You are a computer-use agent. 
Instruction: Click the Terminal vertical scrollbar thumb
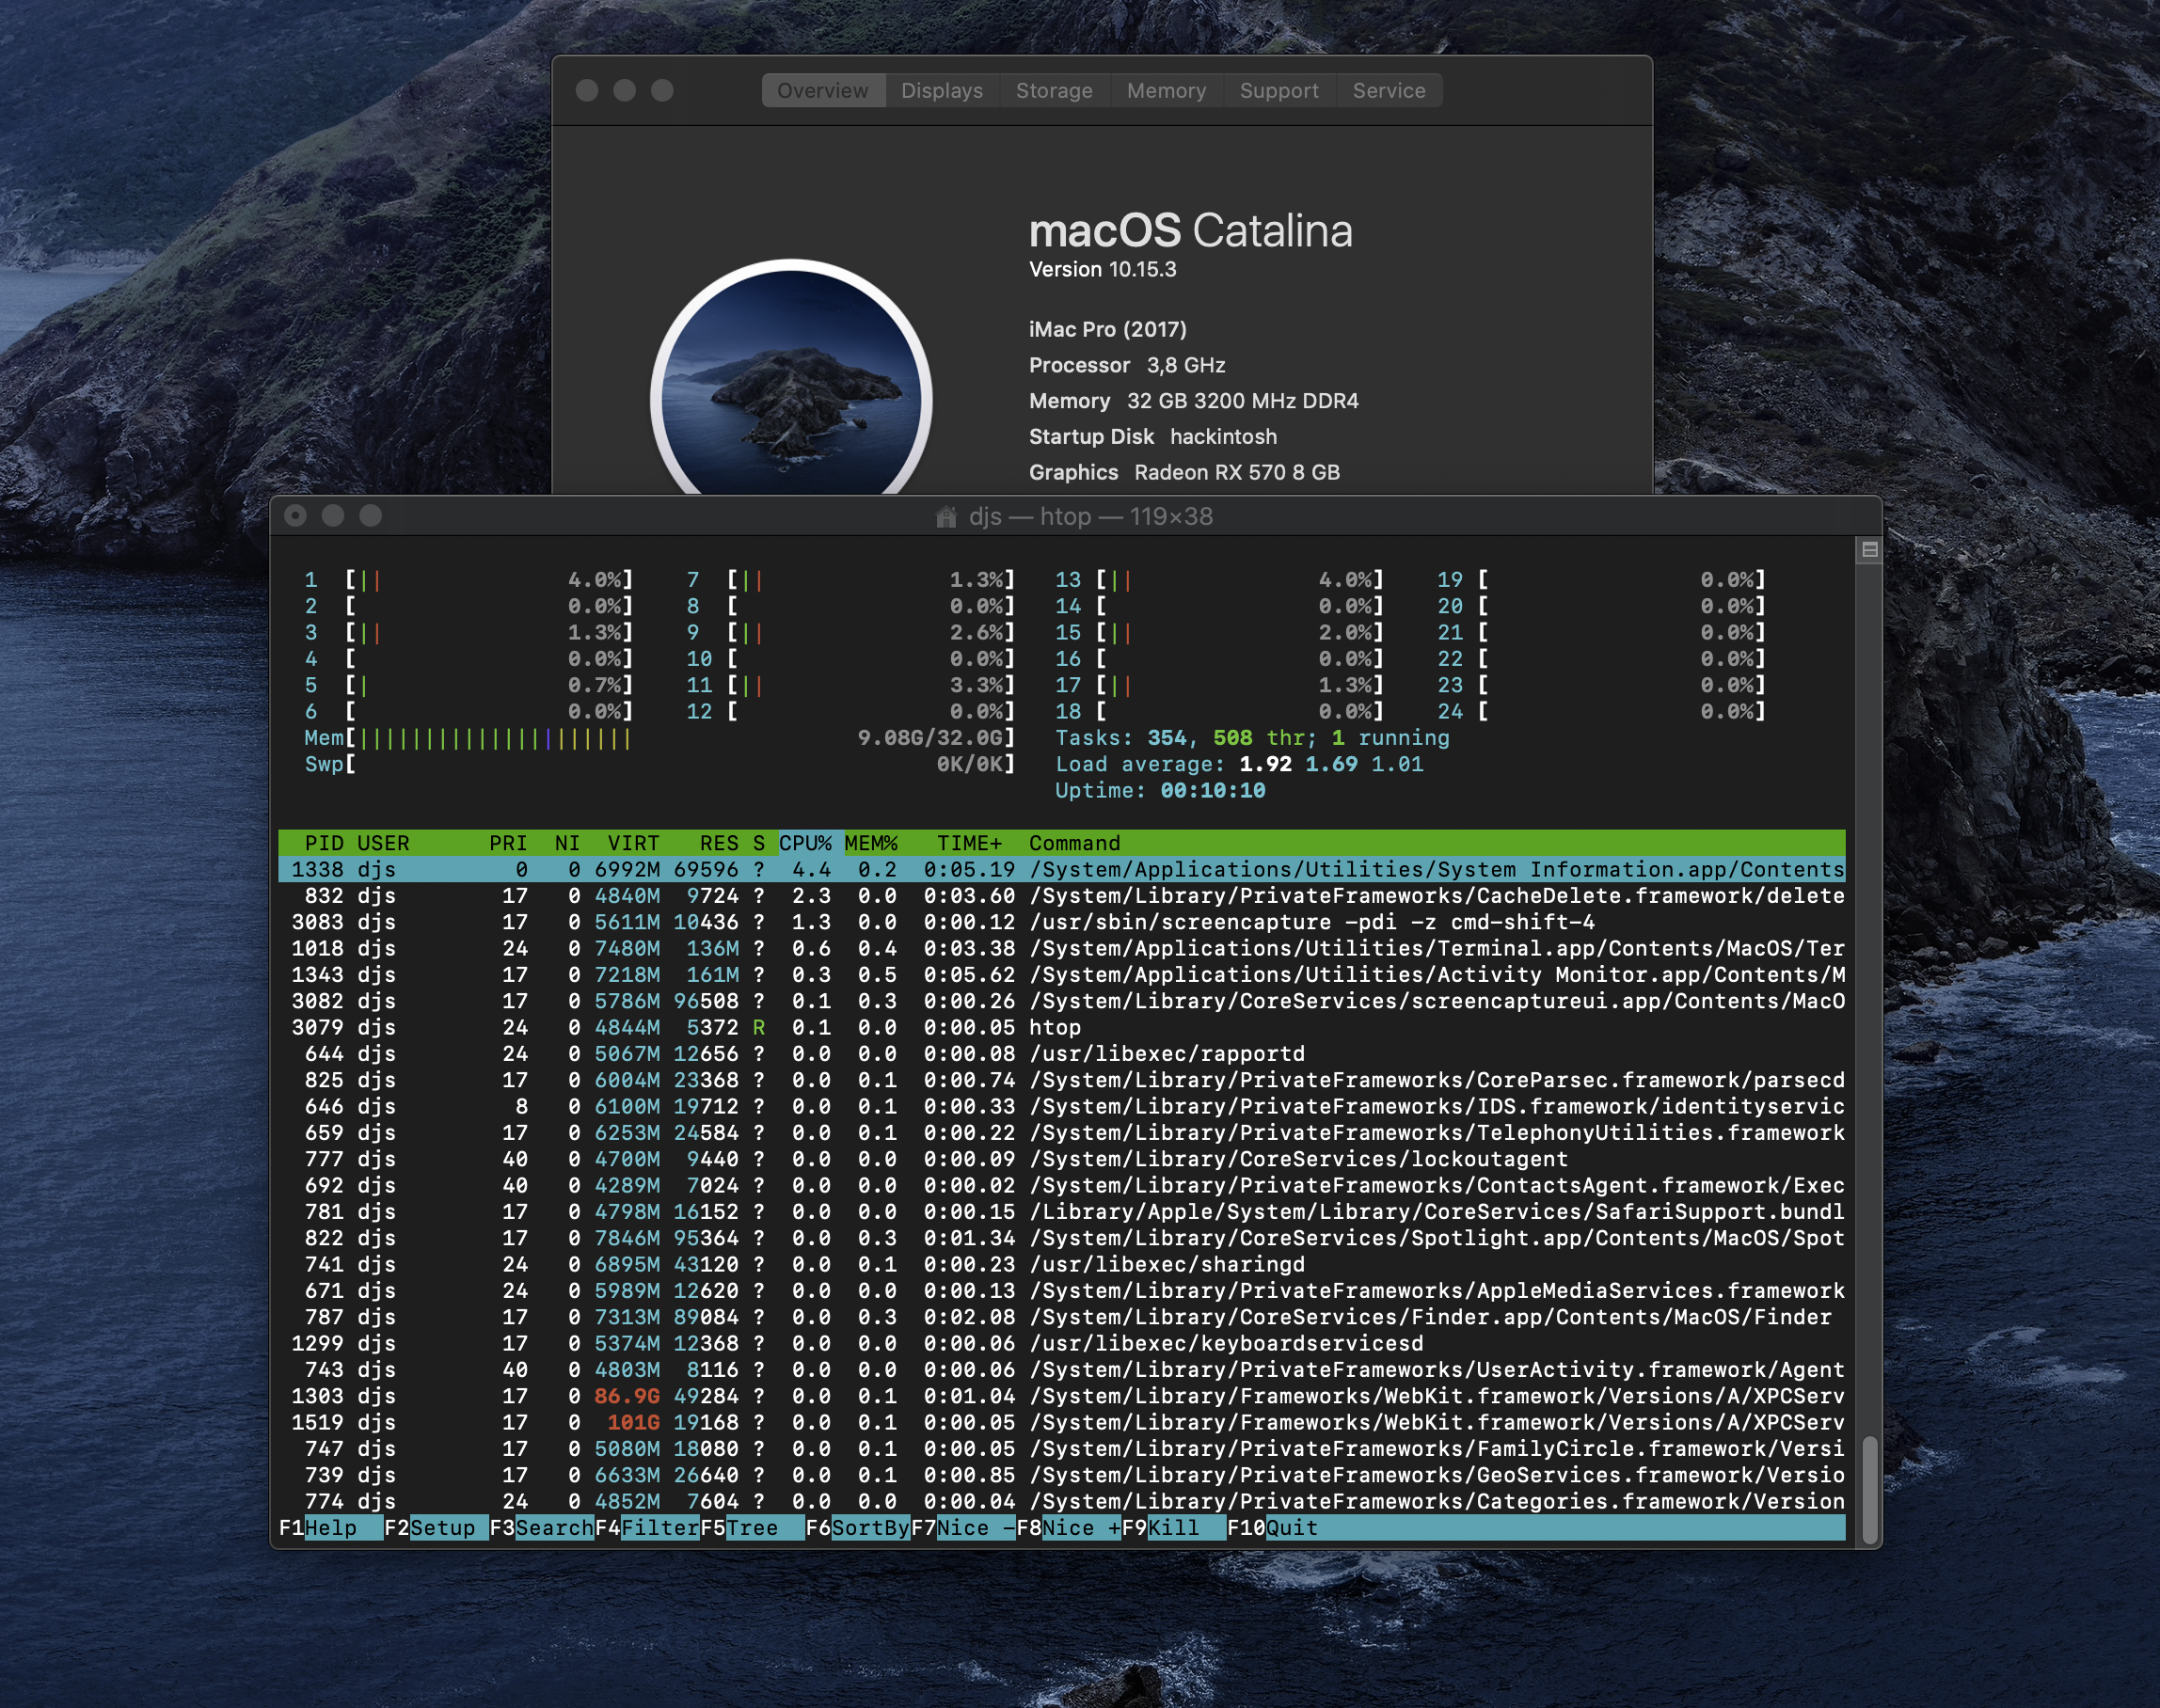tap(1869, 1490)
